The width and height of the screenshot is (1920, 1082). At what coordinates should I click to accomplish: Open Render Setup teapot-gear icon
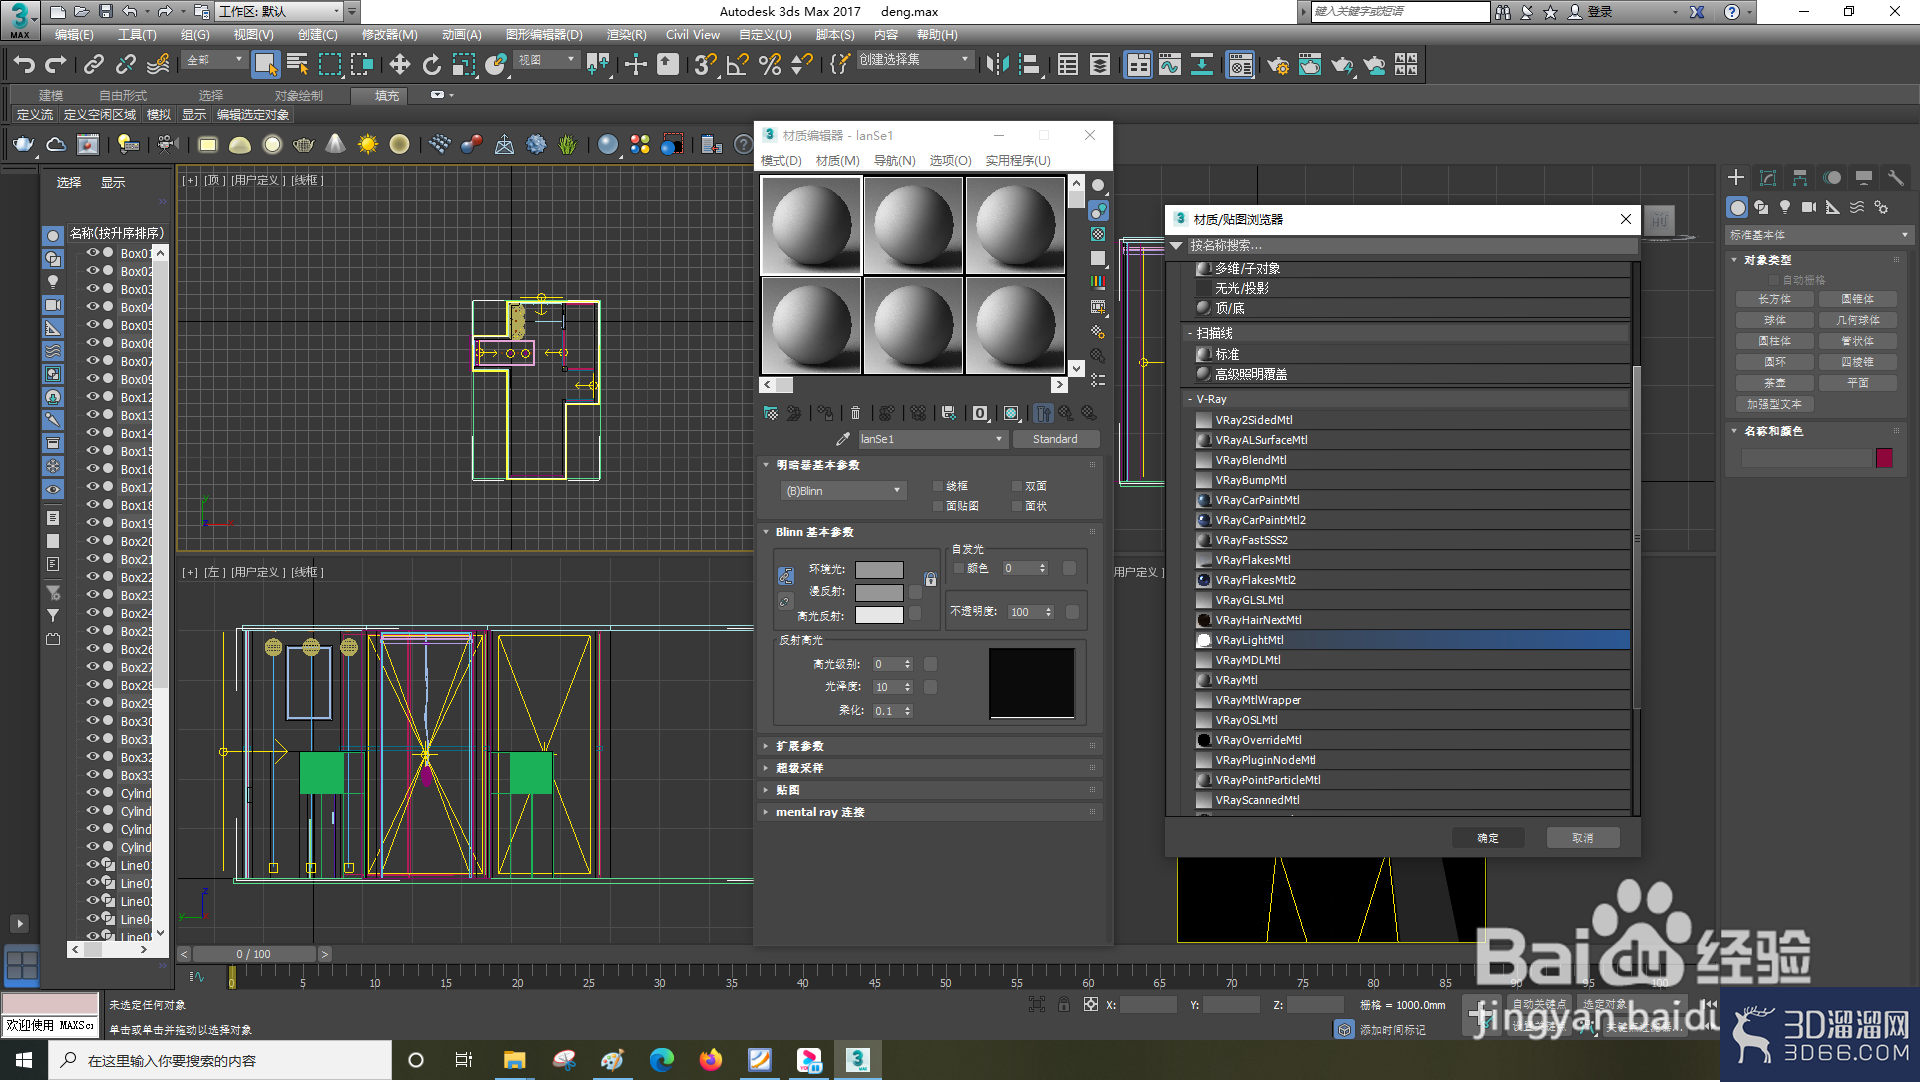(1278, 65)
